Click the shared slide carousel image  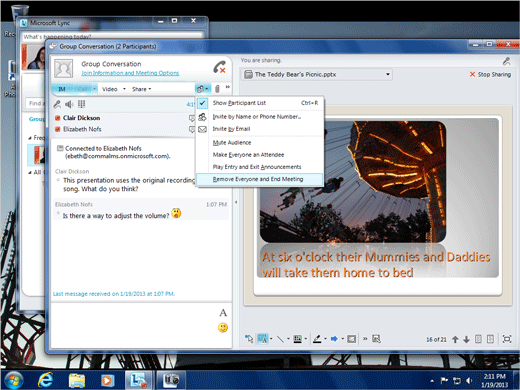353,182
